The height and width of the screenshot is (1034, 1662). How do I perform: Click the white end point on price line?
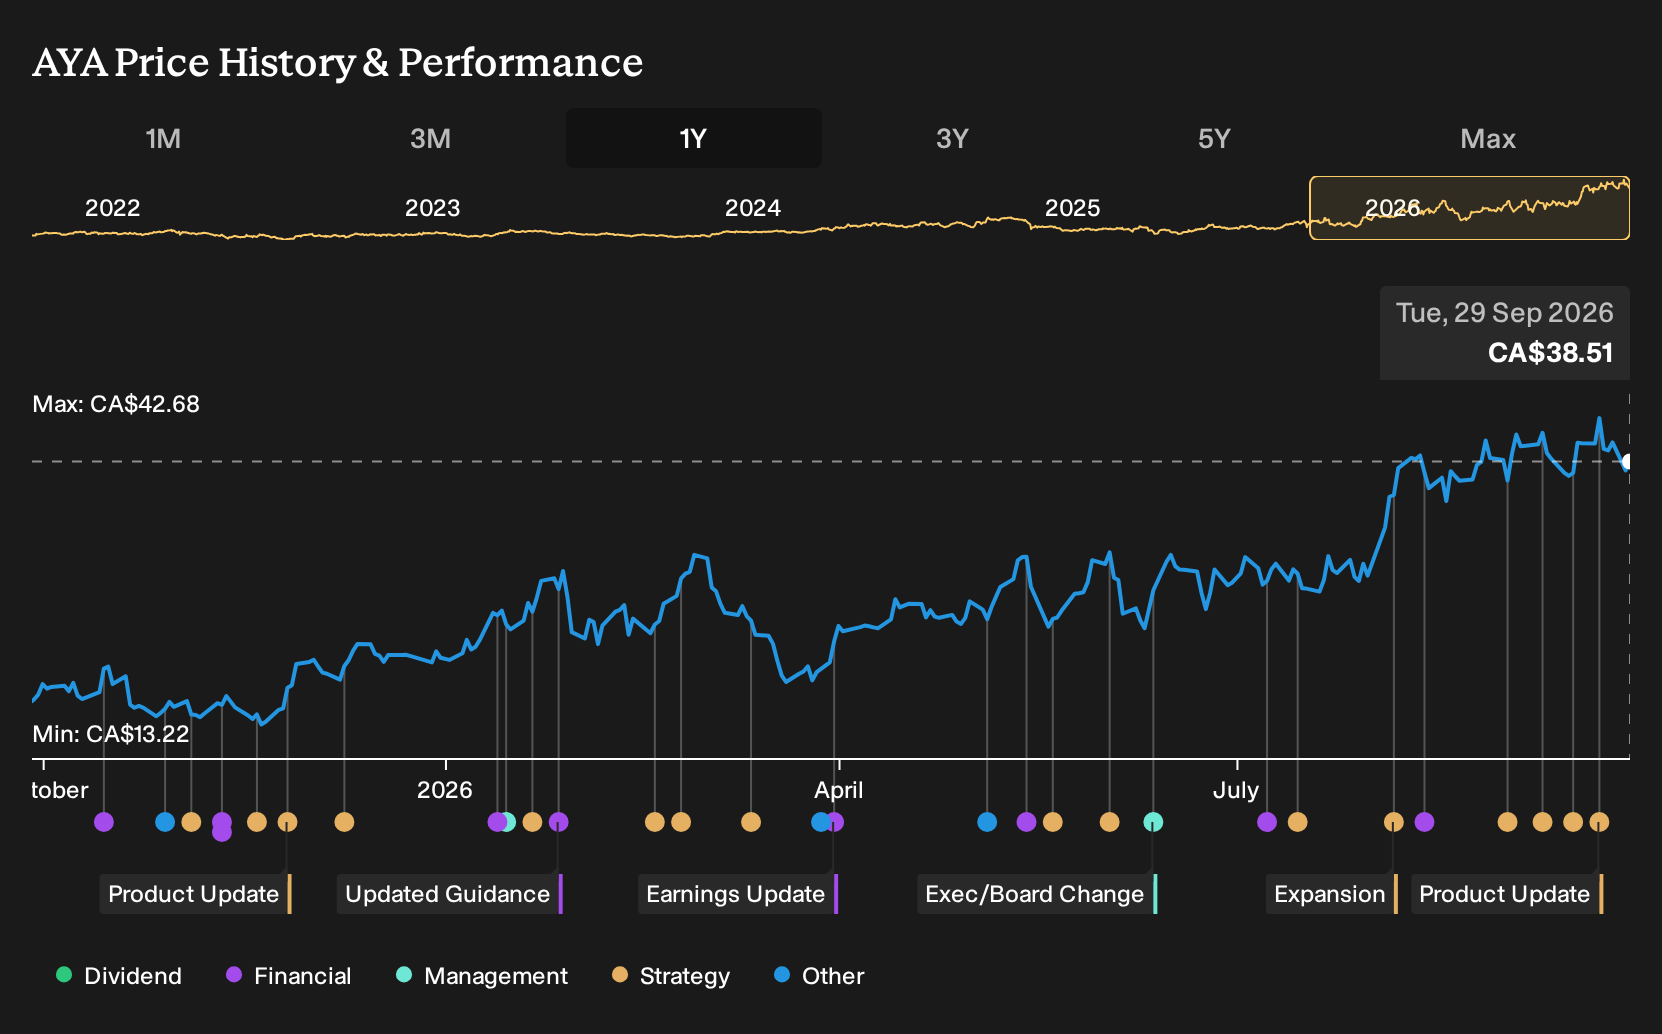coord(1628,462)
